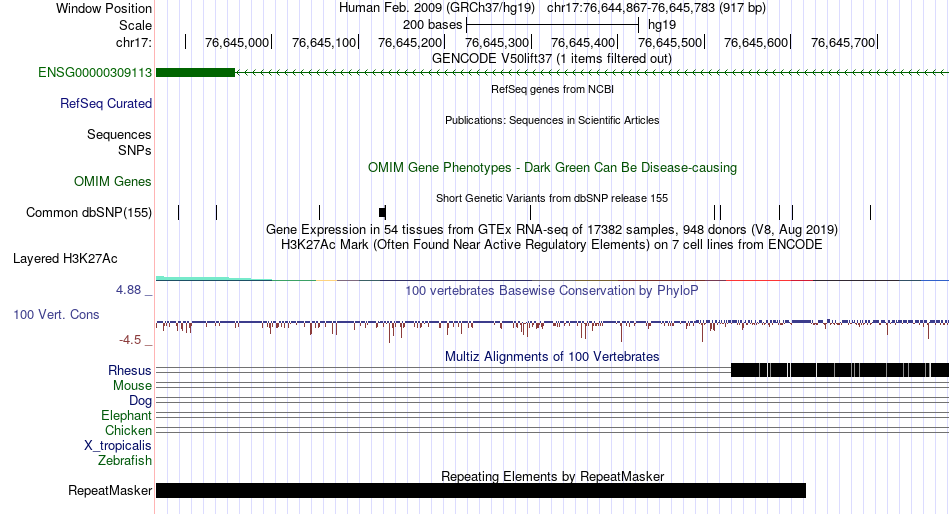Click the X_tropicalis alignment label

(118, 446)
